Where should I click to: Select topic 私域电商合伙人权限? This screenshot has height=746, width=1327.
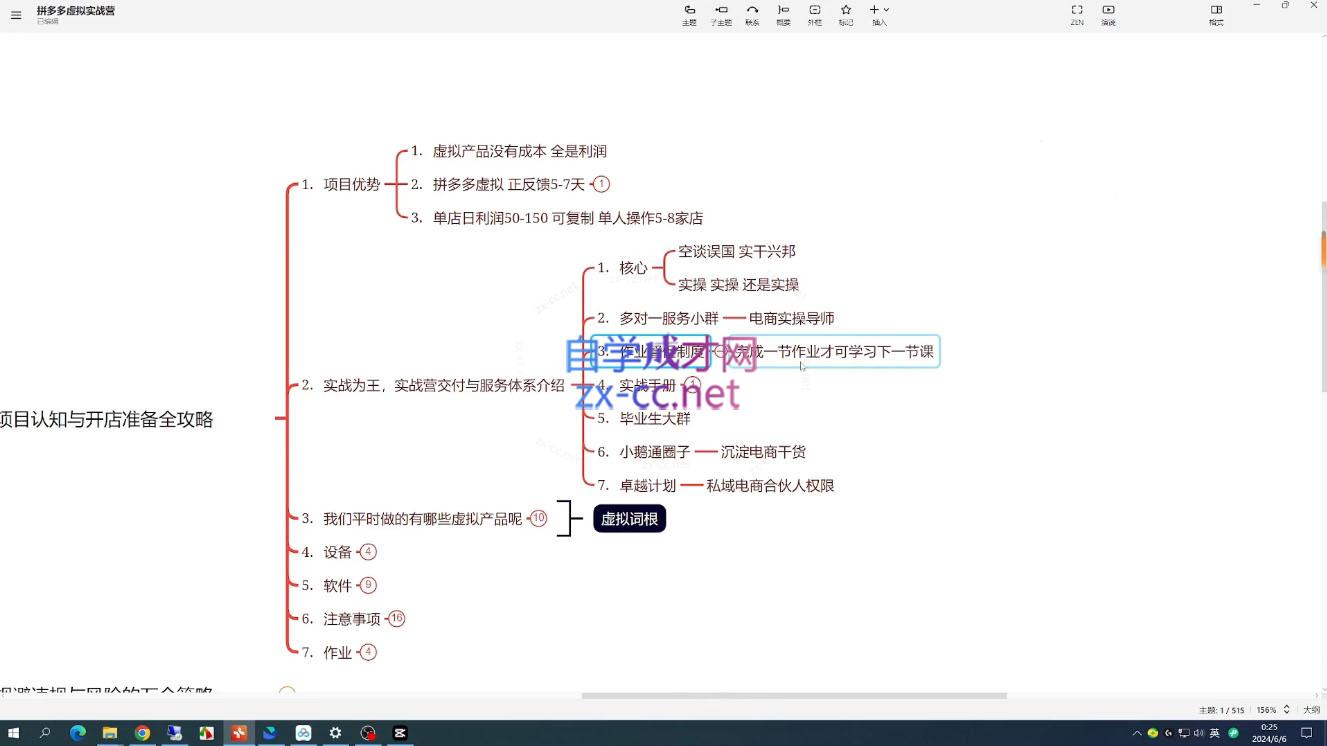[x=770, y=485]
